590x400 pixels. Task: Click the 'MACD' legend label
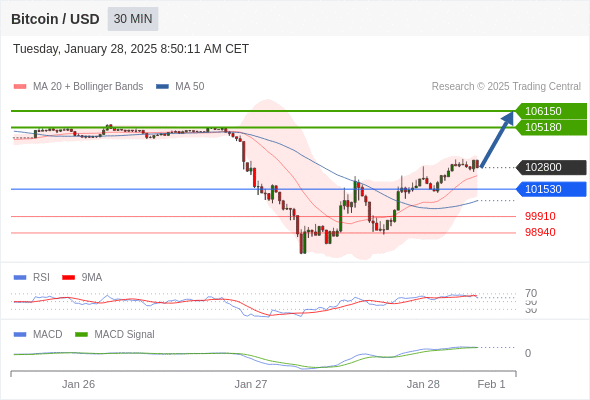(x=47, y=335)
